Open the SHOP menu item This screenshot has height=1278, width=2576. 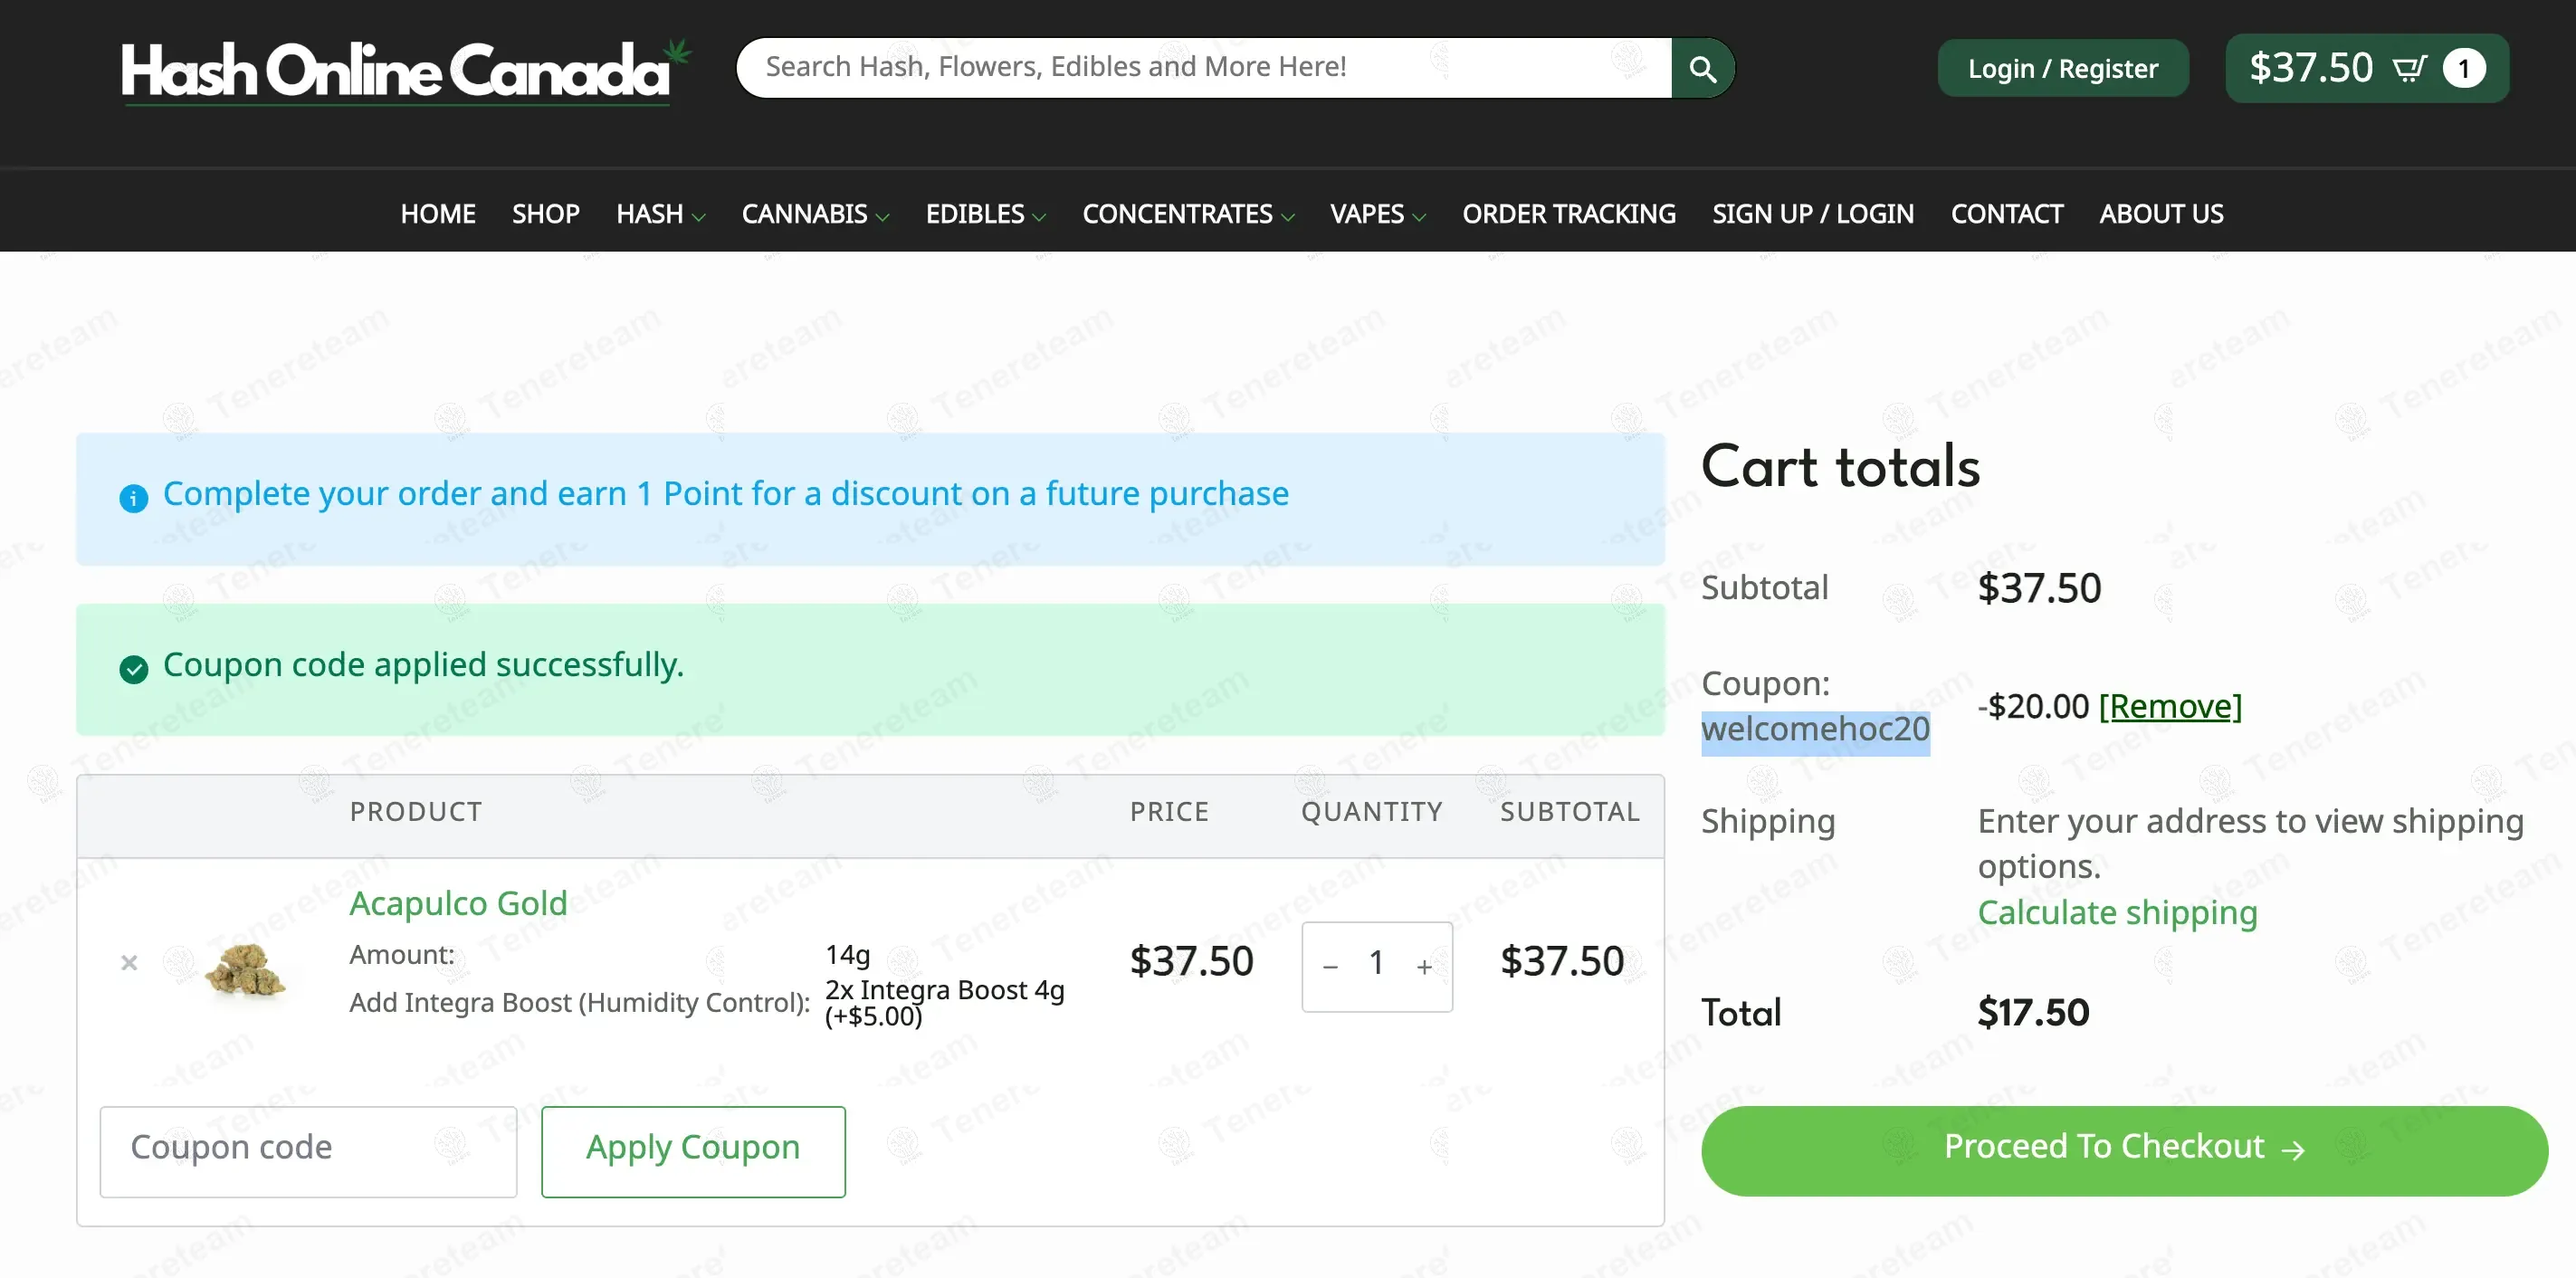click(x=546, y=214)
